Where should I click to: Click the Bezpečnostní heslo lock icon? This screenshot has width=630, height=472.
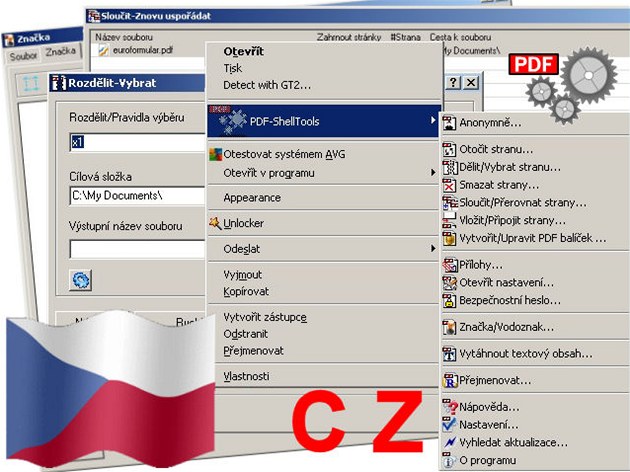[x=449, y=300]
